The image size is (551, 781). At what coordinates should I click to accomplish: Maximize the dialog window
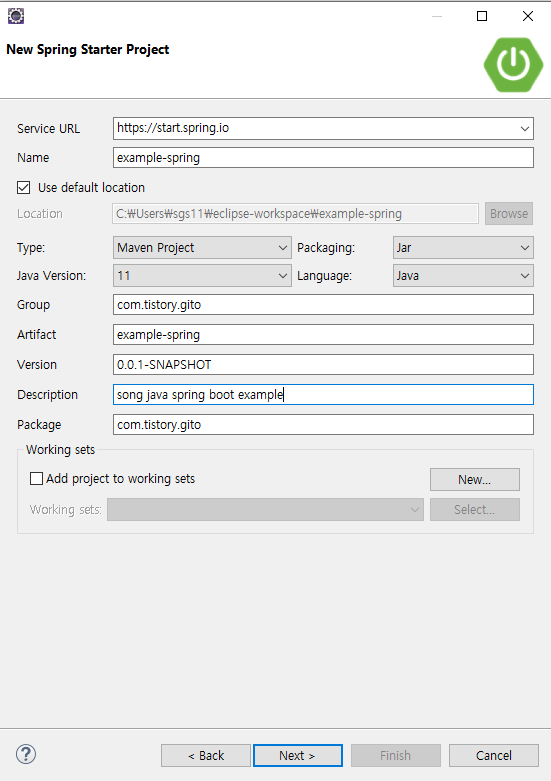tap(482, 16)
